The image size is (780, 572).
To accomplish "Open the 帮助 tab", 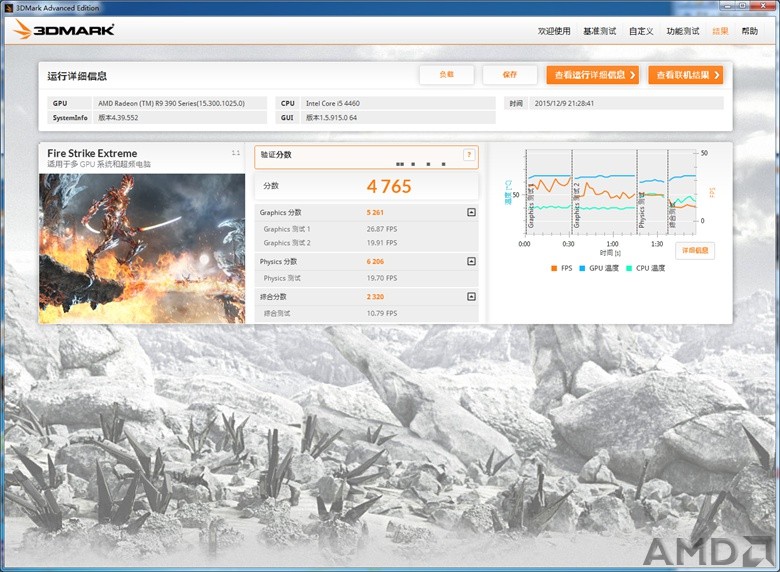I will point(749,31).
